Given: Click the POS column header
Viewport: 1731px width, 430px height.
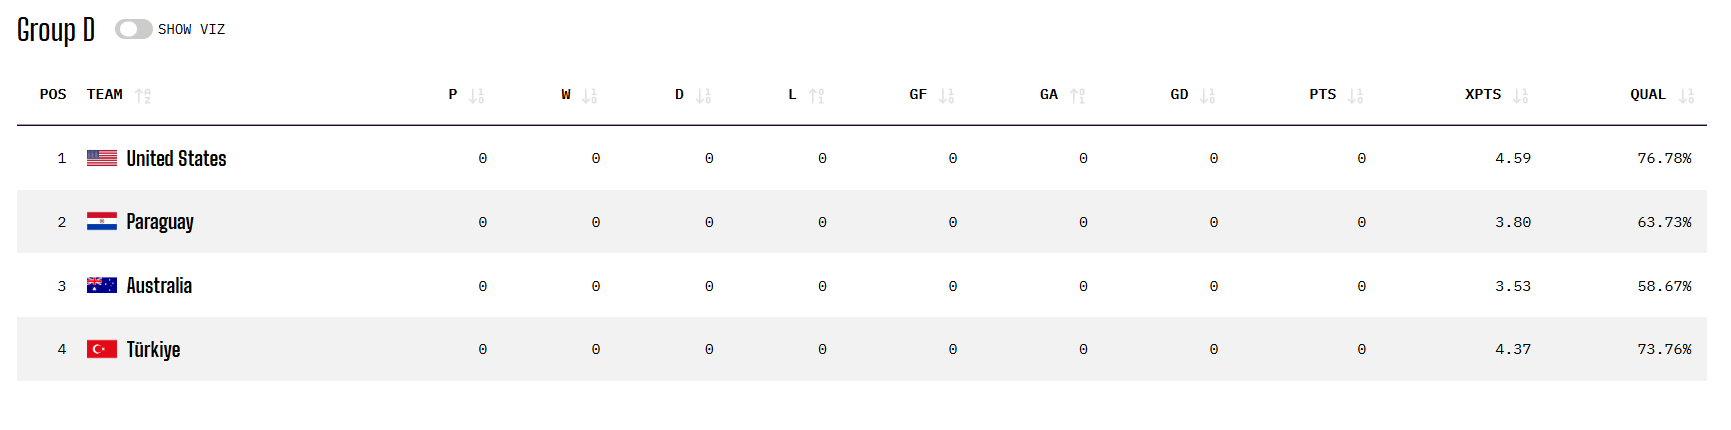Looking at the screenshot, I should [x=53, y=94].
